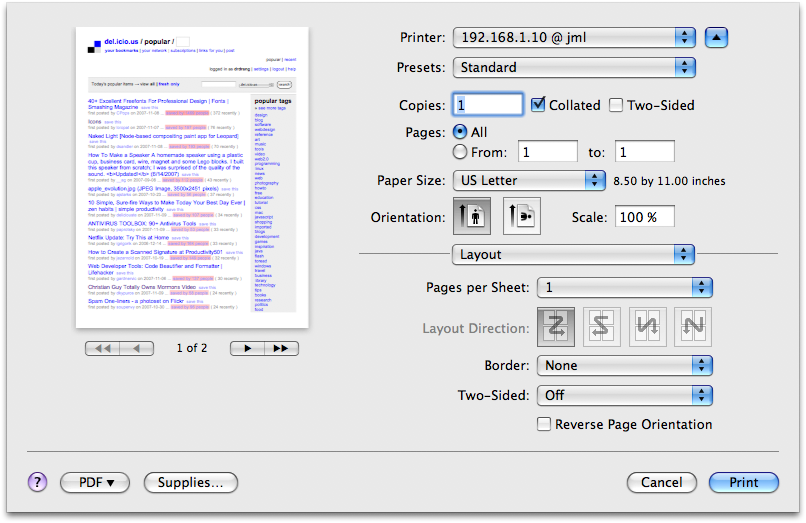Click the Print button
This screenshot has width=806, height=523.
pyautogui.click(x=743, y=482)
